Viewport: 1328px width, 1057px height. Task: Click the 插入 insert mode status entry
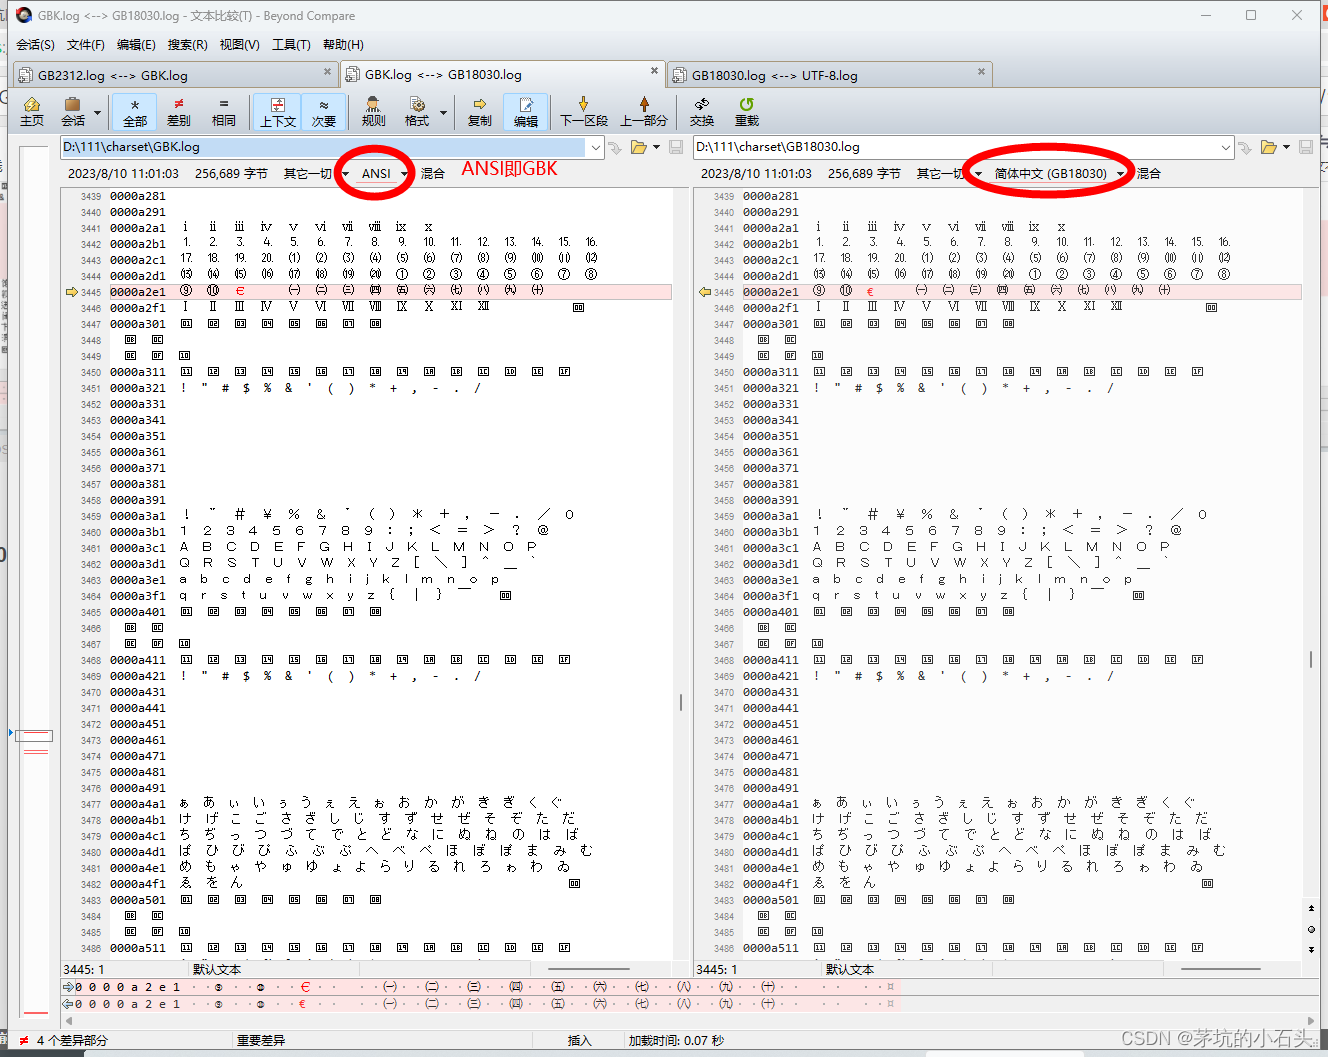pos(579,1041)
